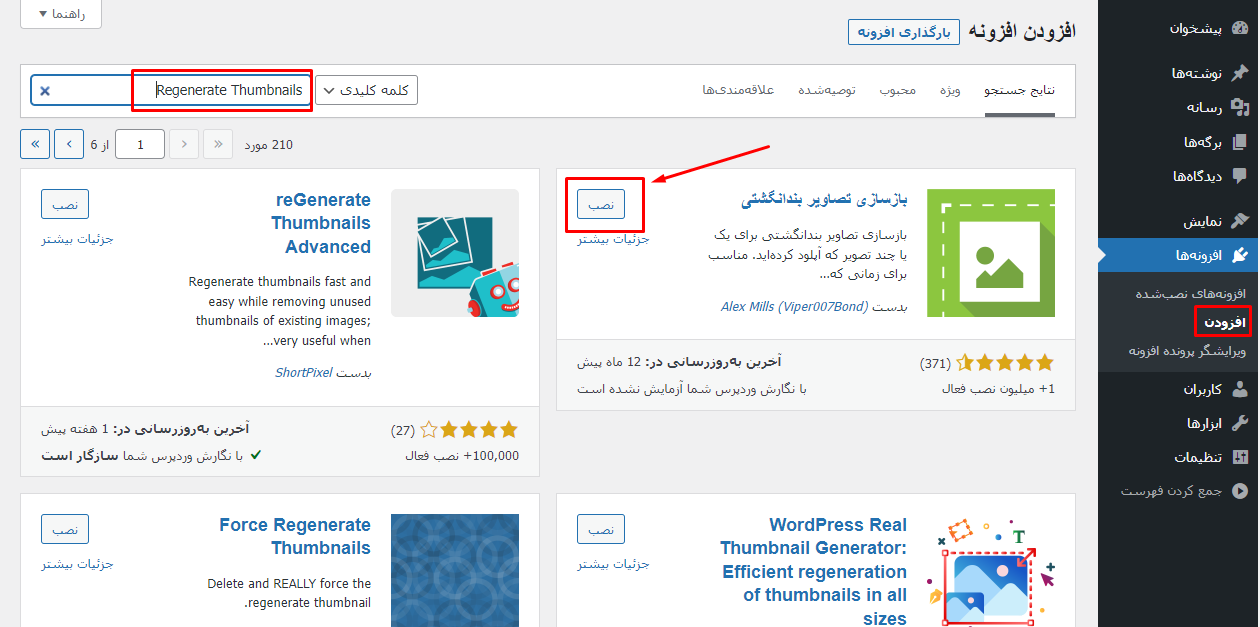
Task: Clear the search field with the X
Action: tap(45, 91)
